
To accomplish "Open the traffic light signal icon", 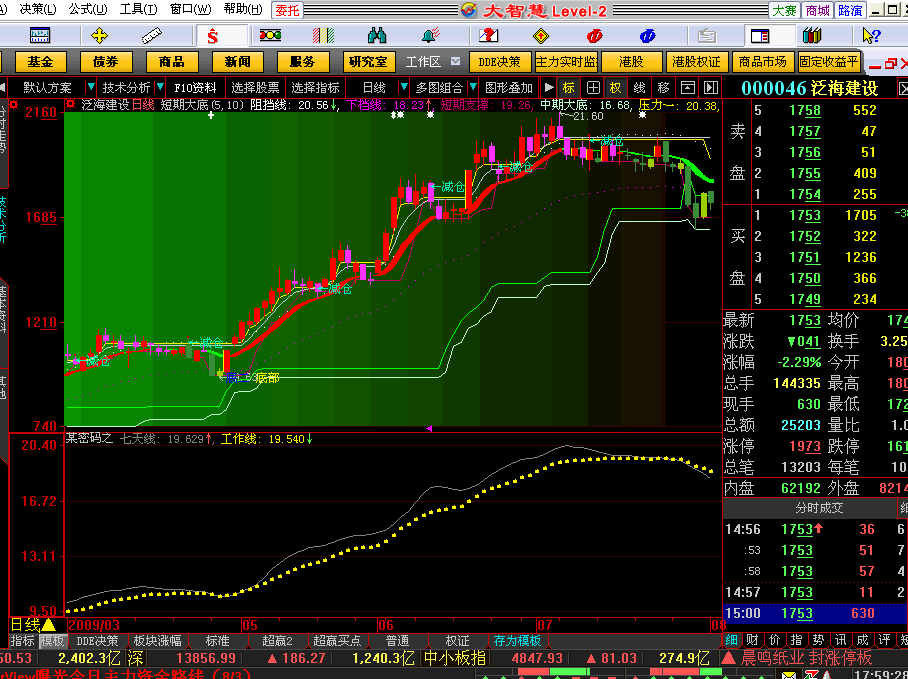I will click(x=270, y=36).
